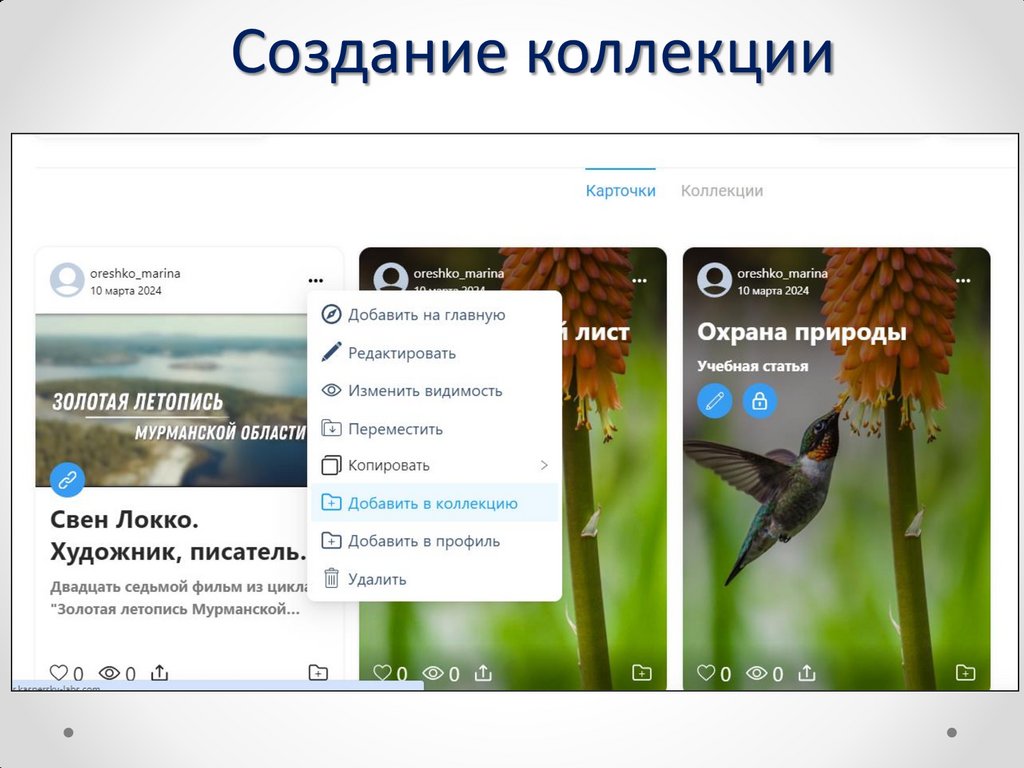The width and height of the screenshot is (1024, 768).
Task: Select Копировать menu entry
Action: pos(434,466)
